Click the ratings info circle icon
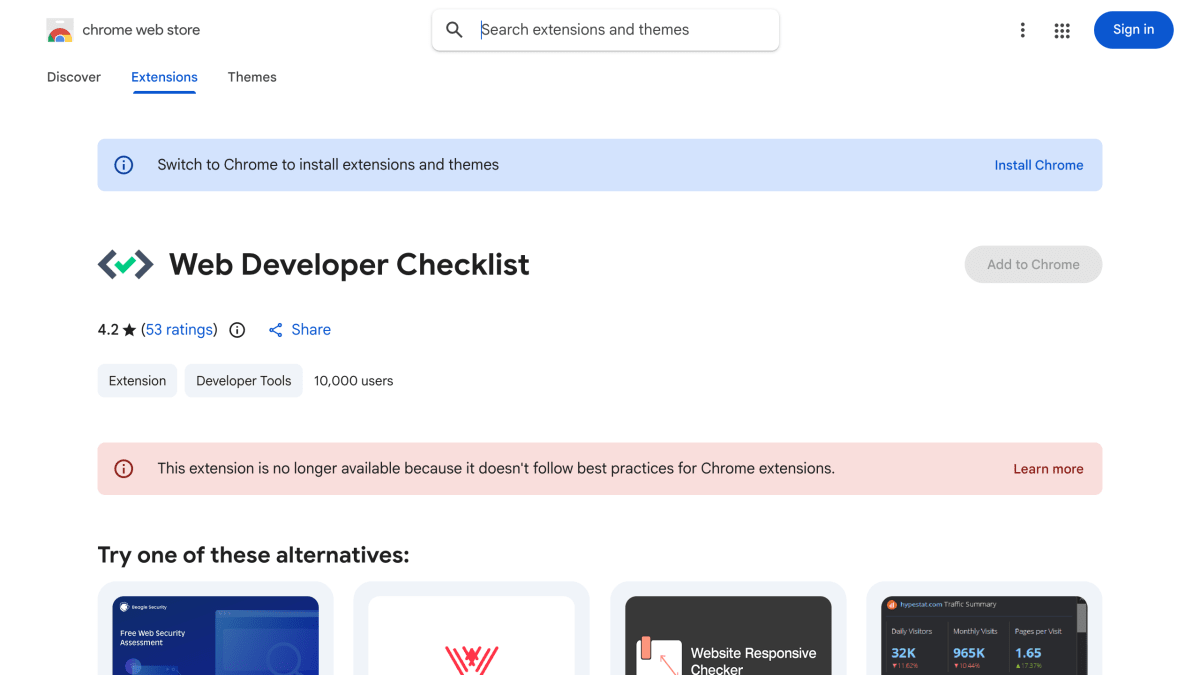The image size is (1200, 675). point(237,330)
